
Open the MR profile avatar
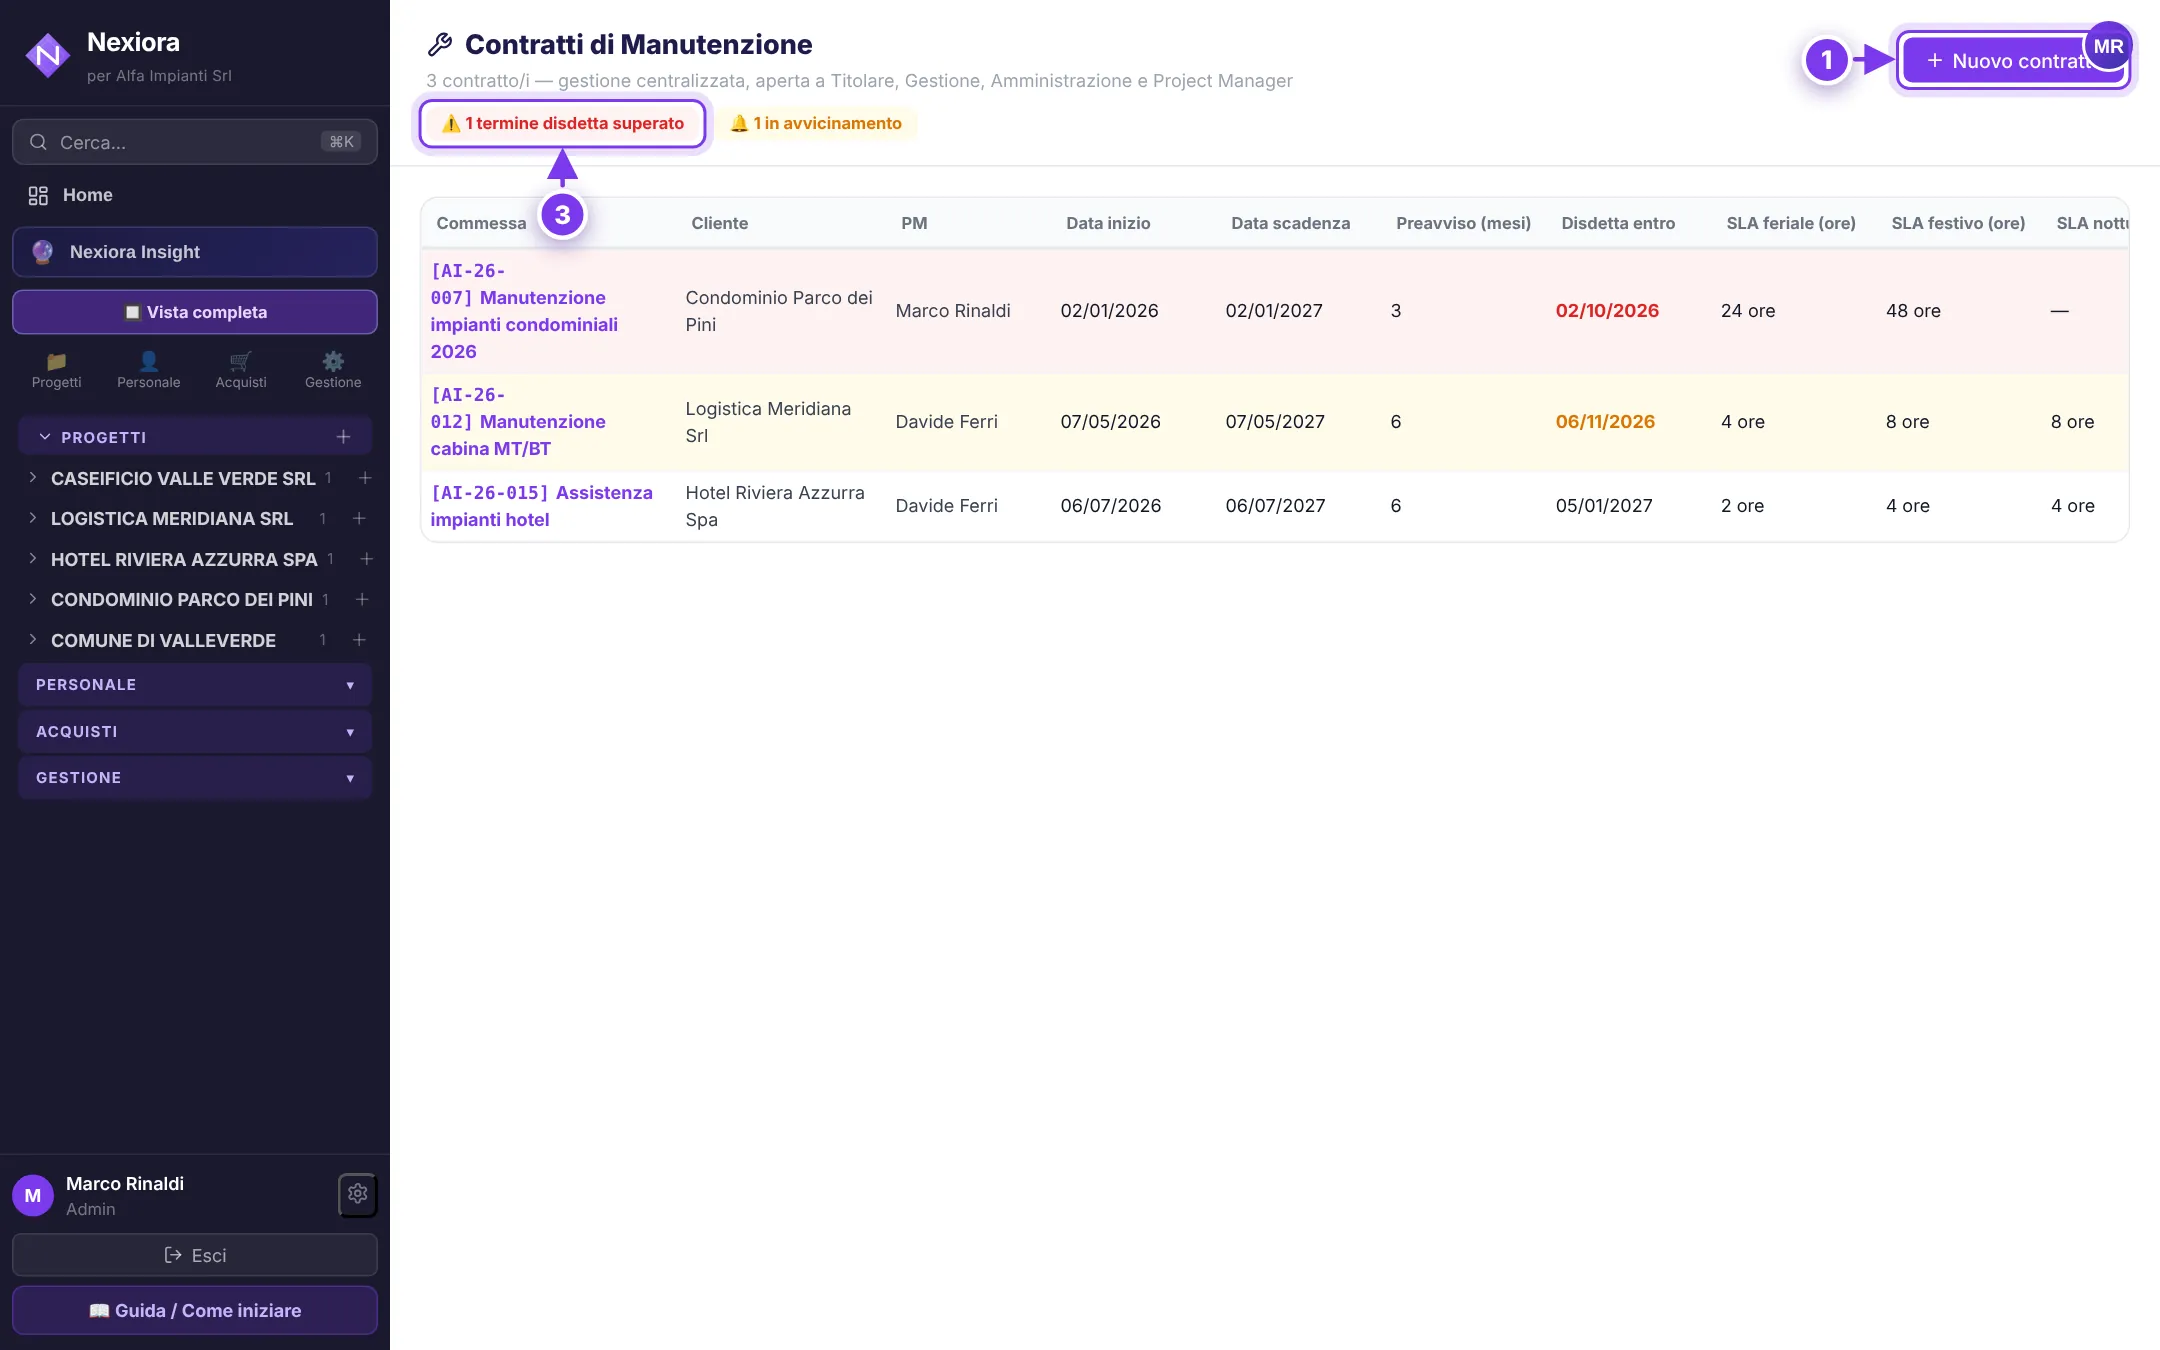tap(2108, 46)
